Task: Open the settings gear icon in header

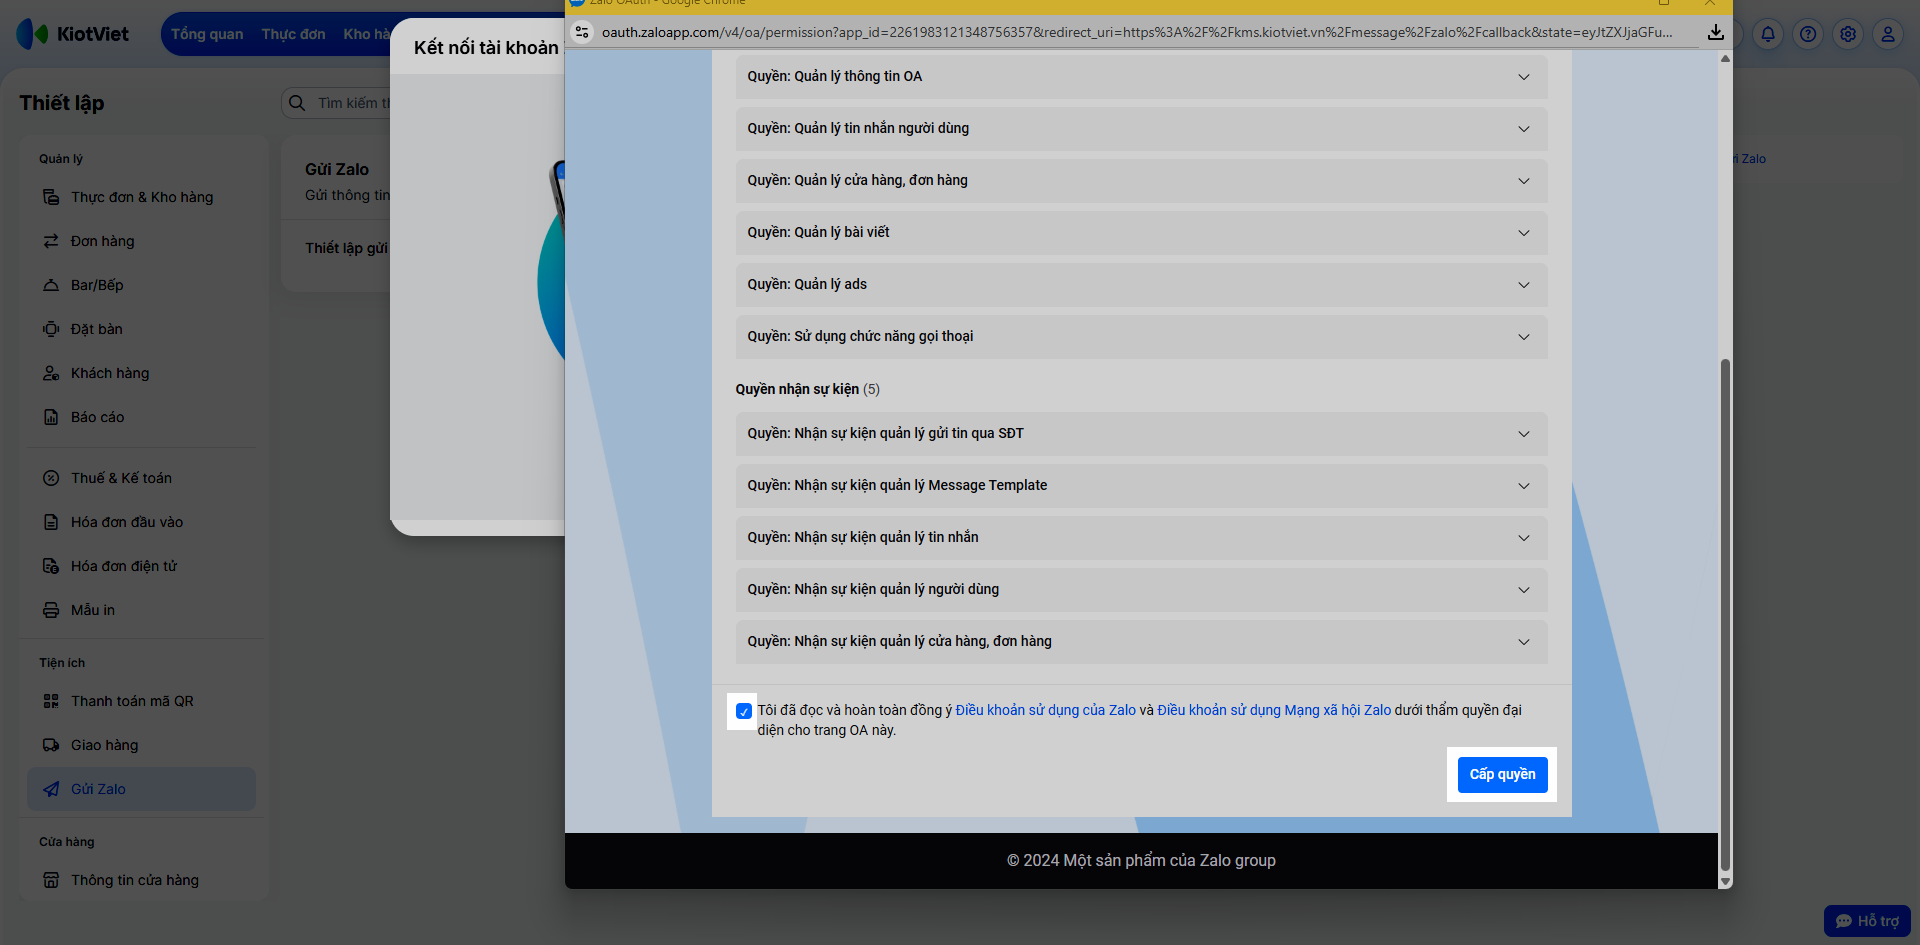Action: [1848, 34]
